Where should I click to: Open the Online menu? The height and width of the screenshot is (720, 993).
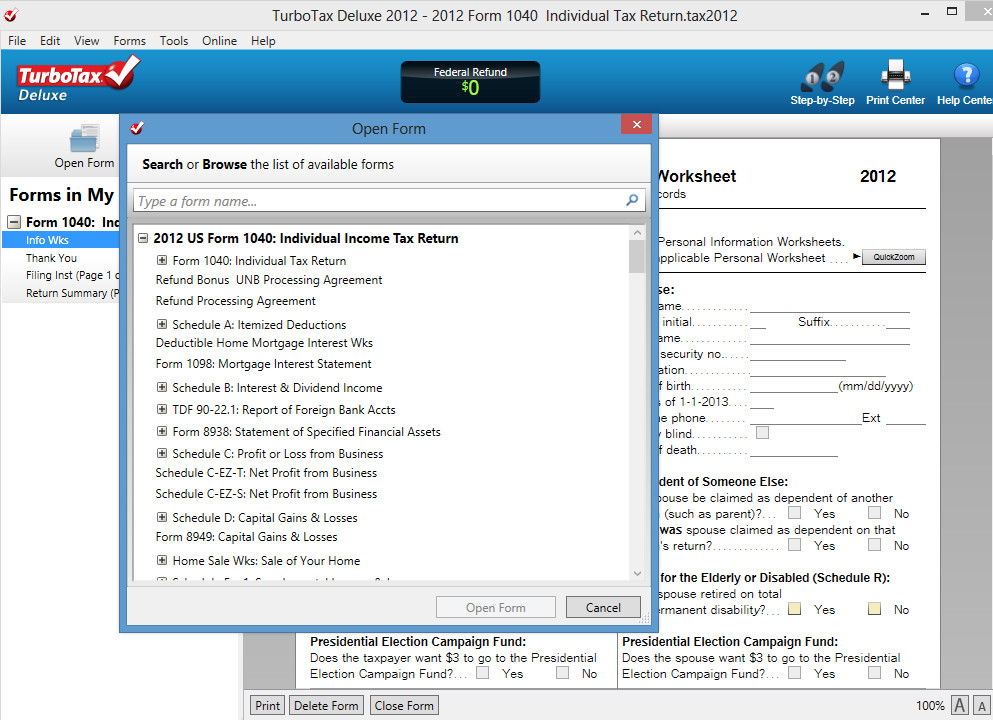click(x=219, y=41)
